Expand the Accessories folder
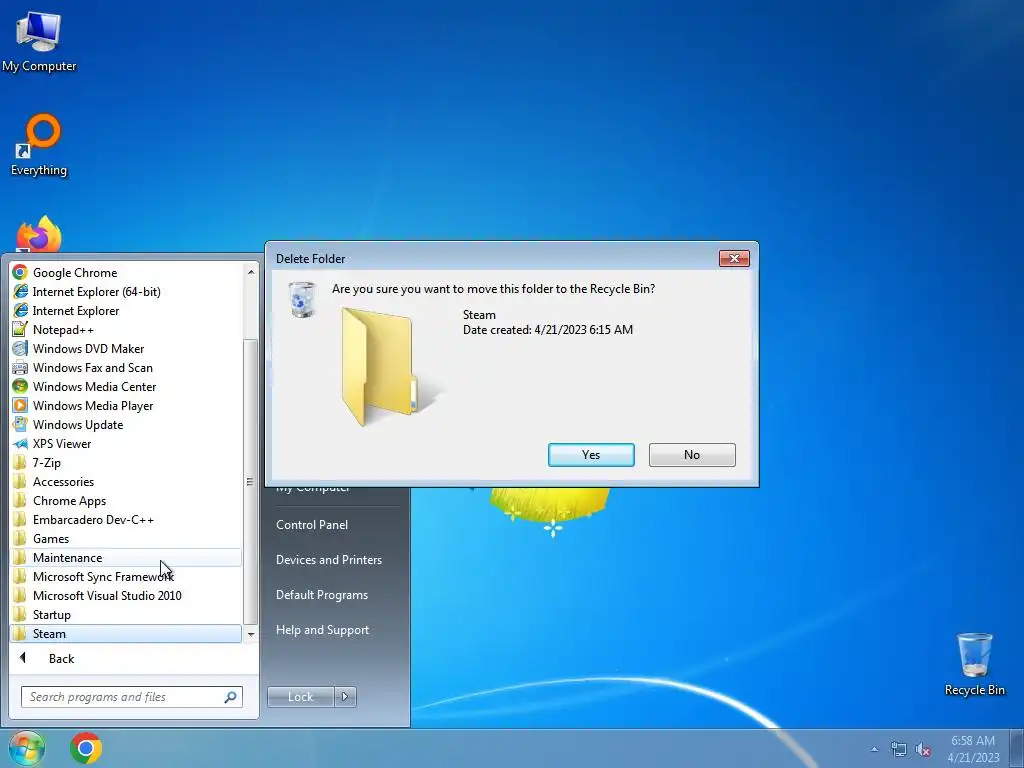 click(x=125, y=481)
